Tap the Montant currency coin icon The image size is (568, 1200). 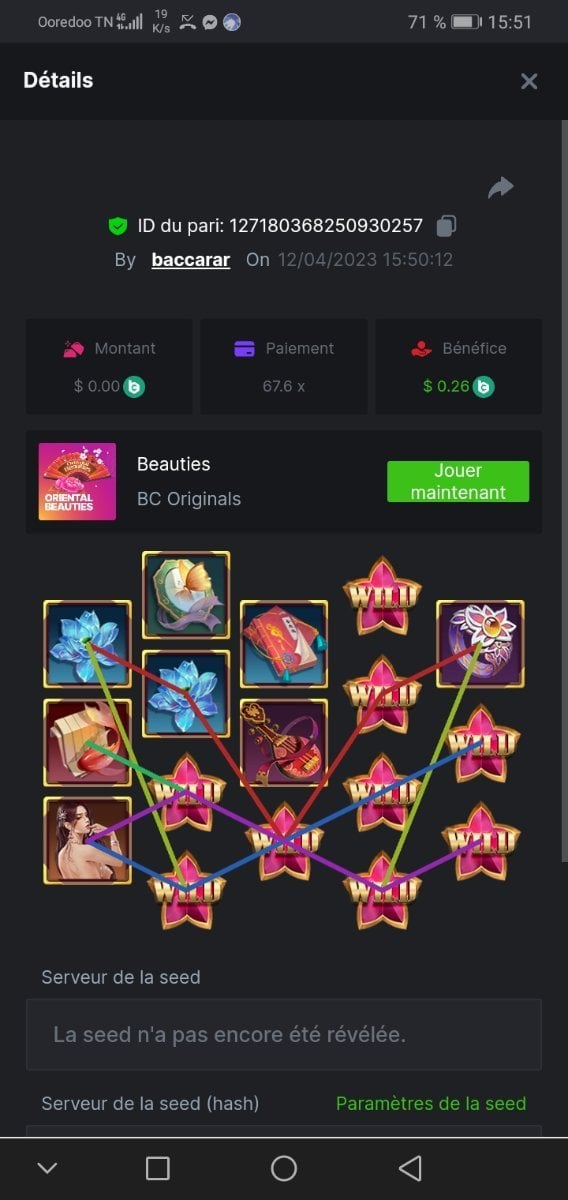click(134, 385)
